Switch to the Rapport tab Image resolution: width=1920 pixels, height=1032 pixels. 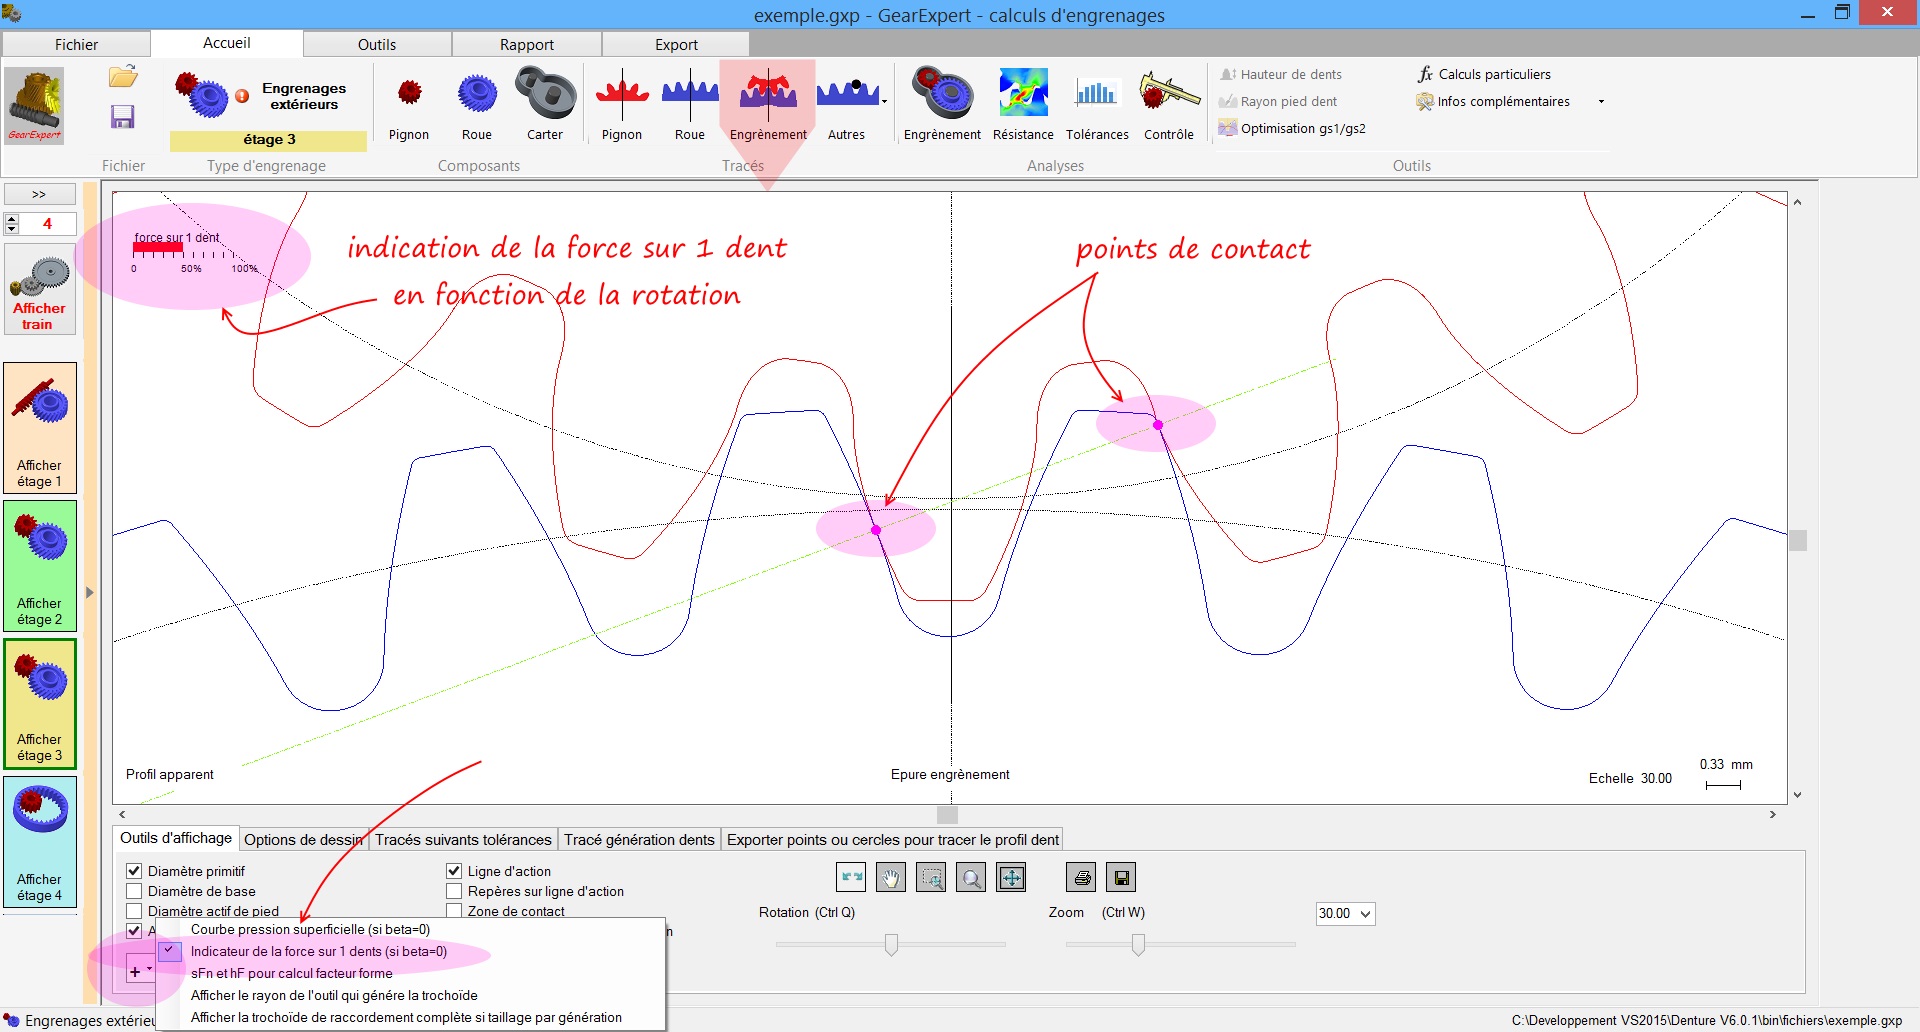tap(527, 45)
